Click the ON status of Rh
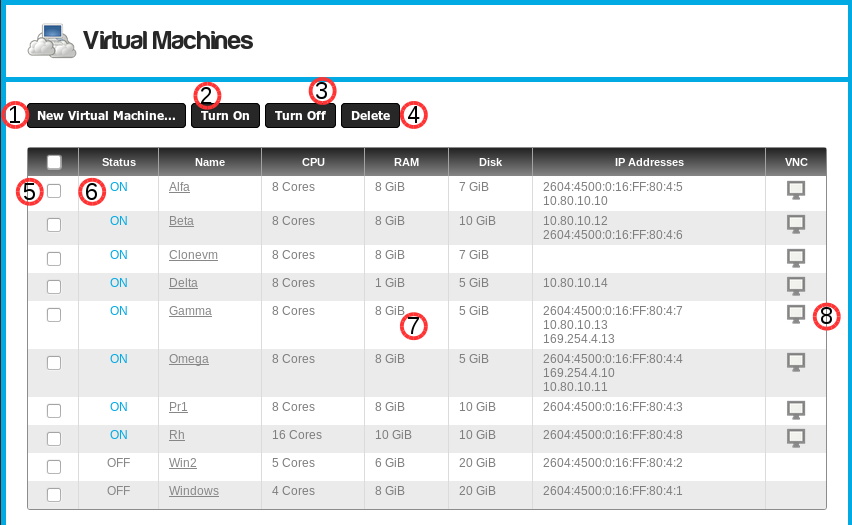 [x=118, y=435]
